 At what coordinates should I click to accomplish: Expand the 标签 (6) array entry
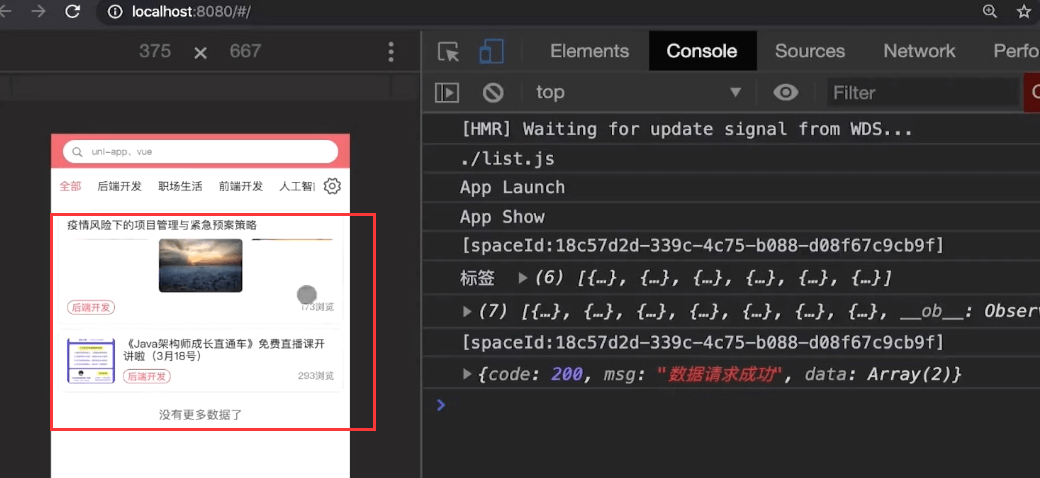point(523,278)
